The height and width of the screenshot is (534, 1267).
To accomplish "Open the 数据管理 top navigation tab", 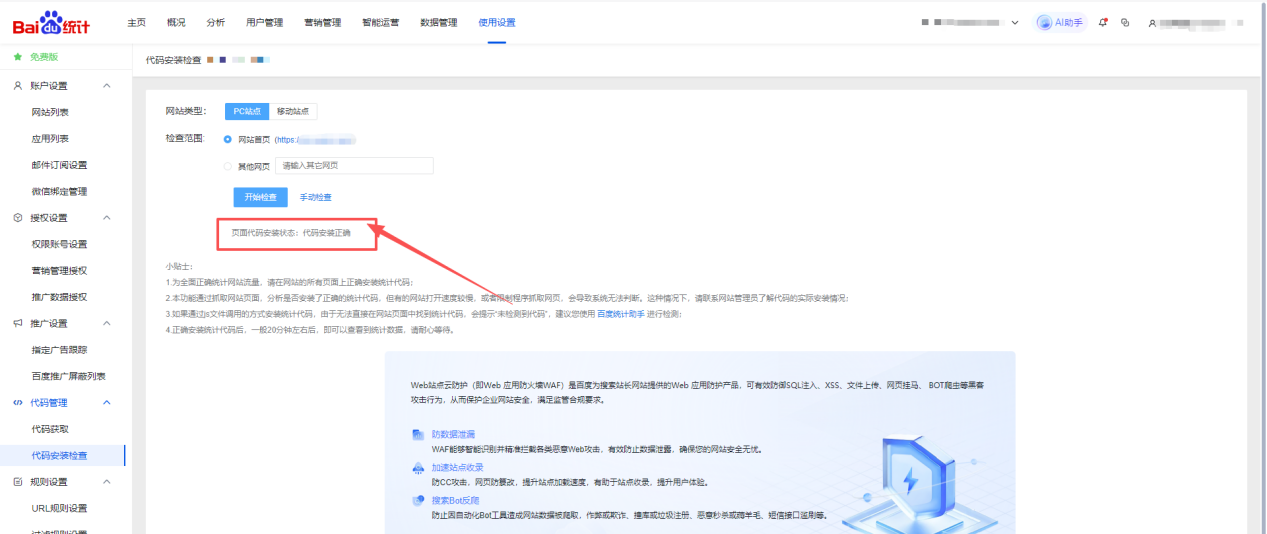I will coord(438,22).
